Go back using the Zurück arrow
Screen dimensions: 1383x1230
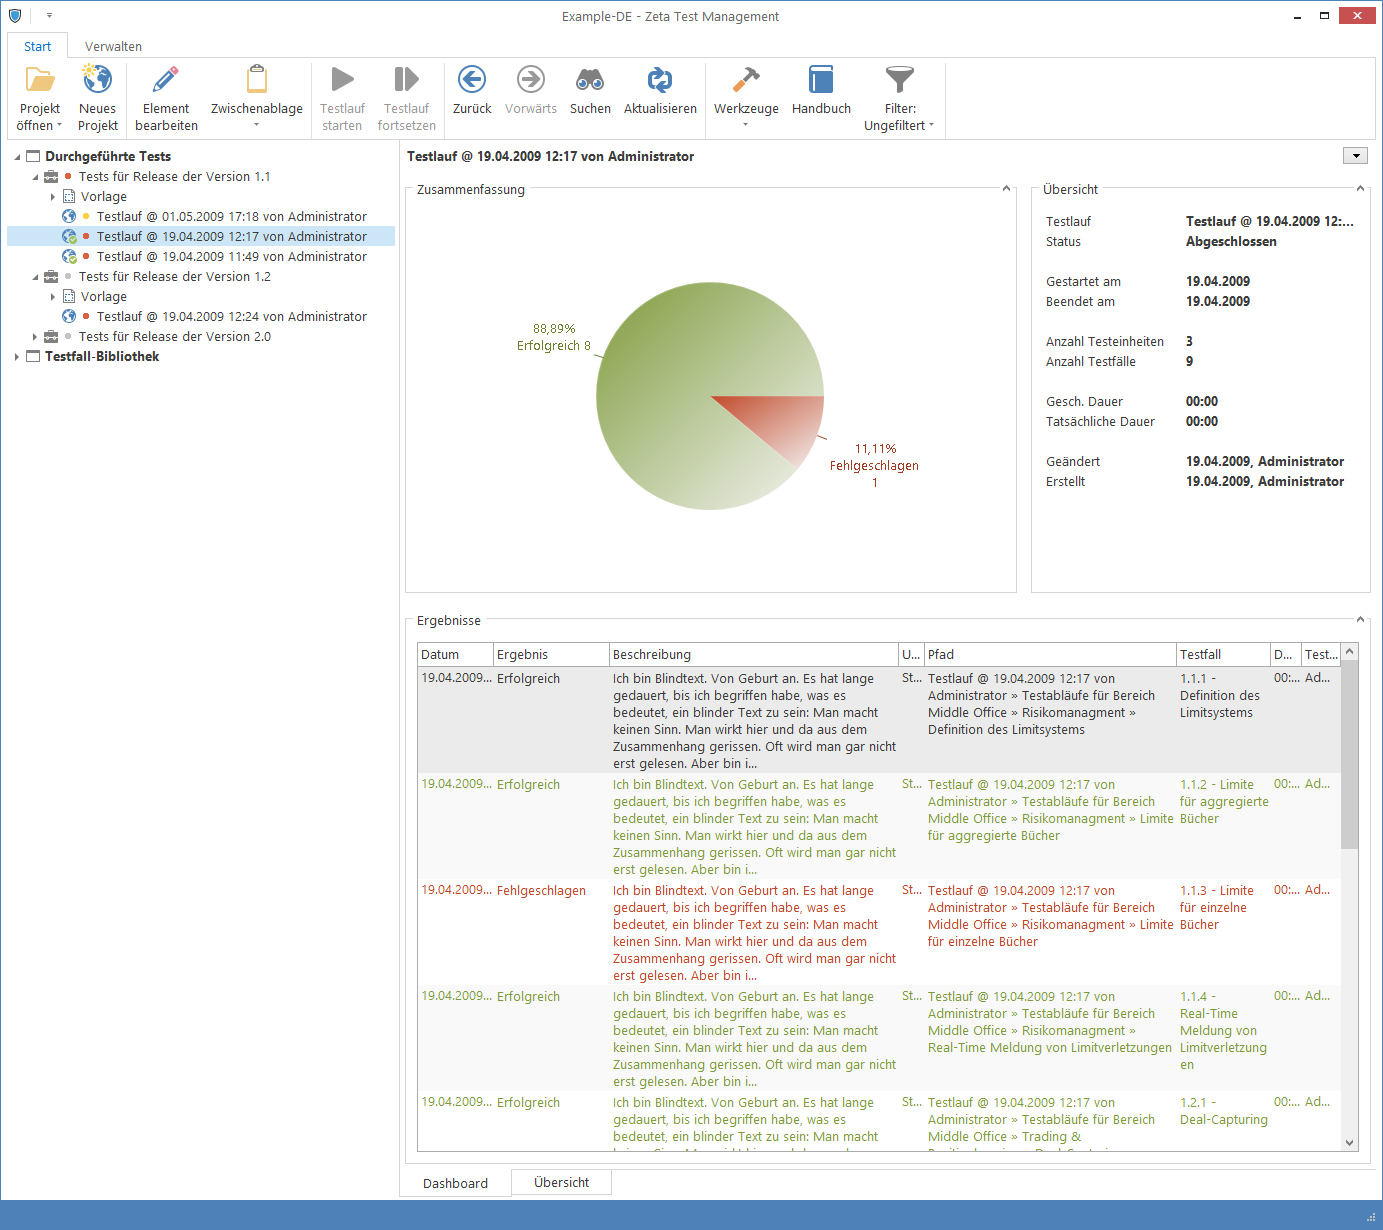(472, 80)
